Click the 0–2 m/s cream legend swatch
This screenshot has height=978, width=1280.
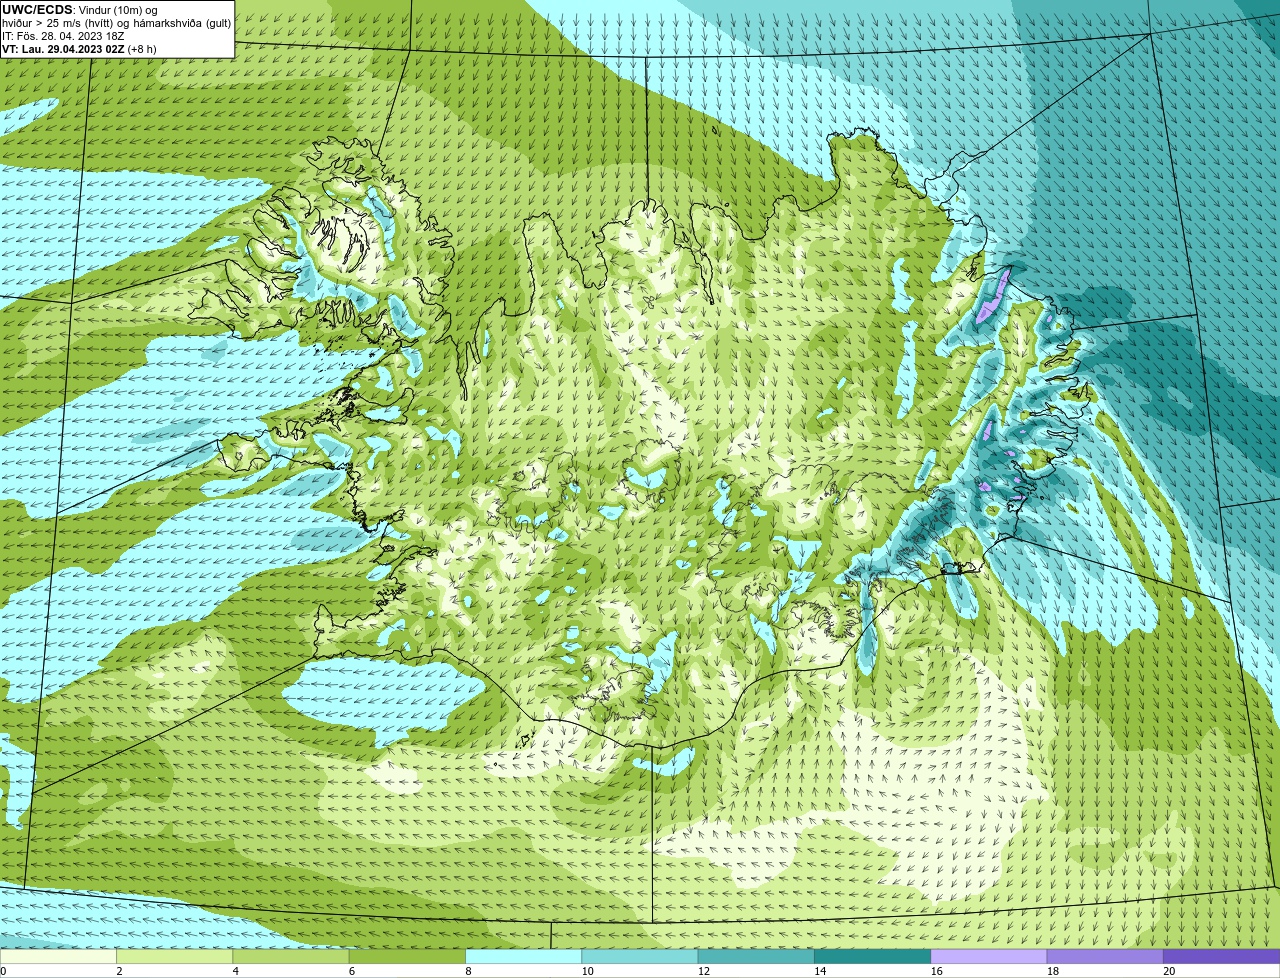(x=58, y=957)
